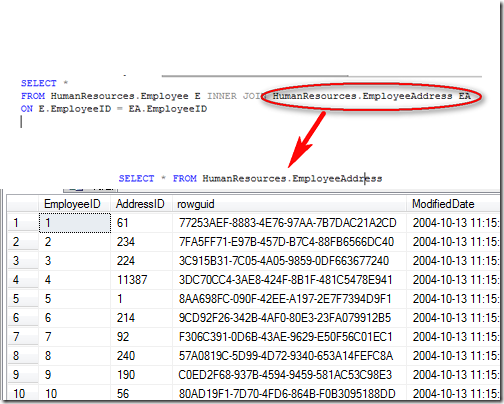Click FROM keyword in the lower query
The width and height of the screenshot is (504, 404).
pyautogui.click(x=185, y=178)
